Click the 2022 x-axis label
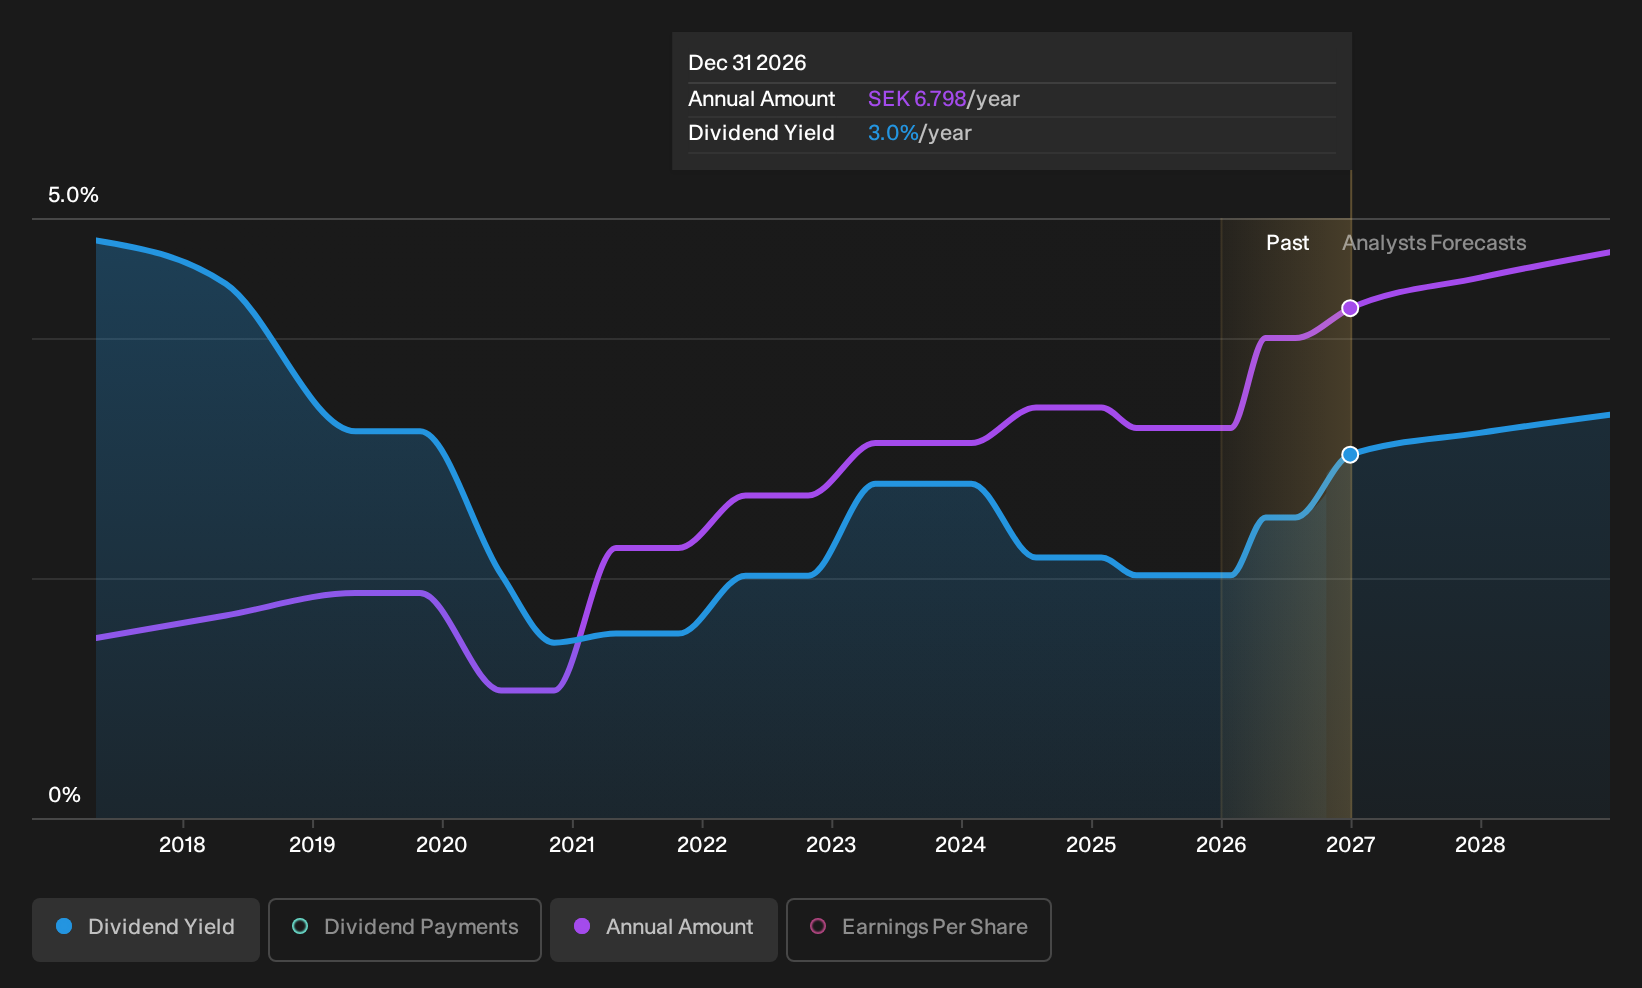The image size is (1642, 988). tap(702, 845)
